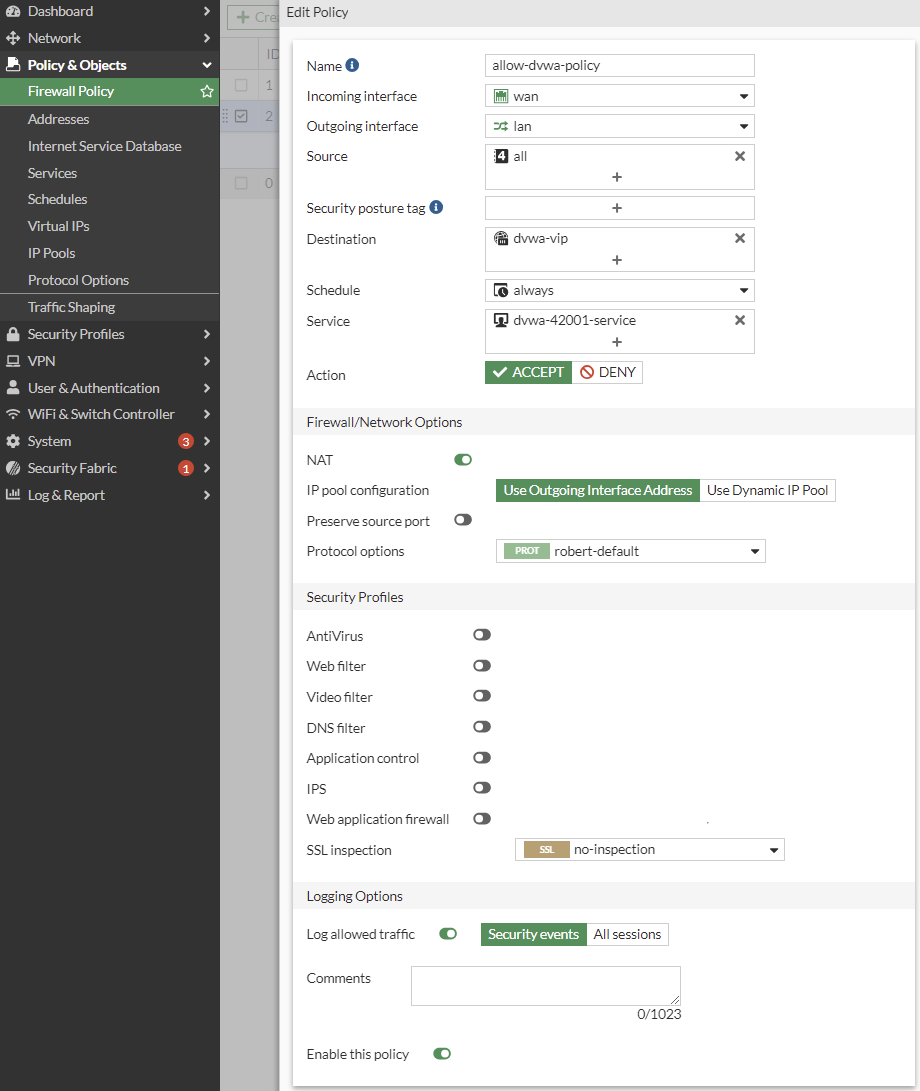Expand the Protocol options dropdown
920x1091 pixels.
click(x=630, y=551)
